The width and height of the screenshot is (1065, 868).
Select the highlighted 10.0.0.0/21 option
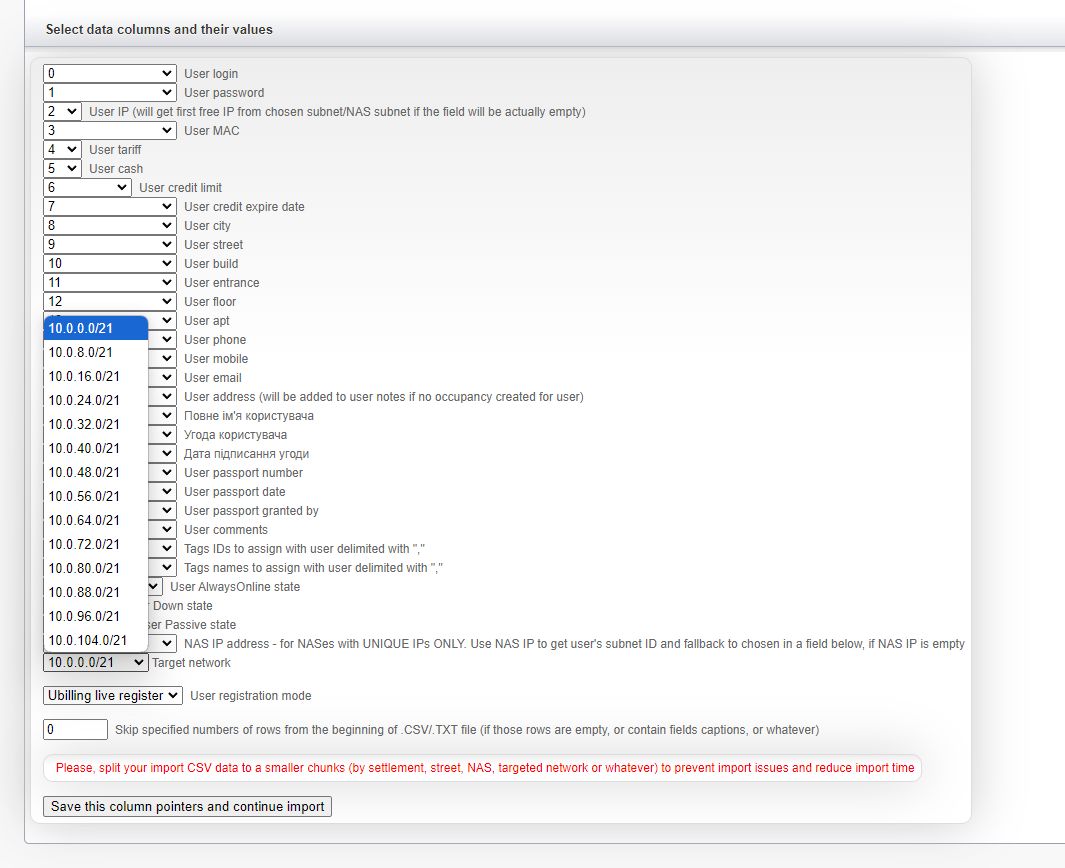click(x=95, y=328)
